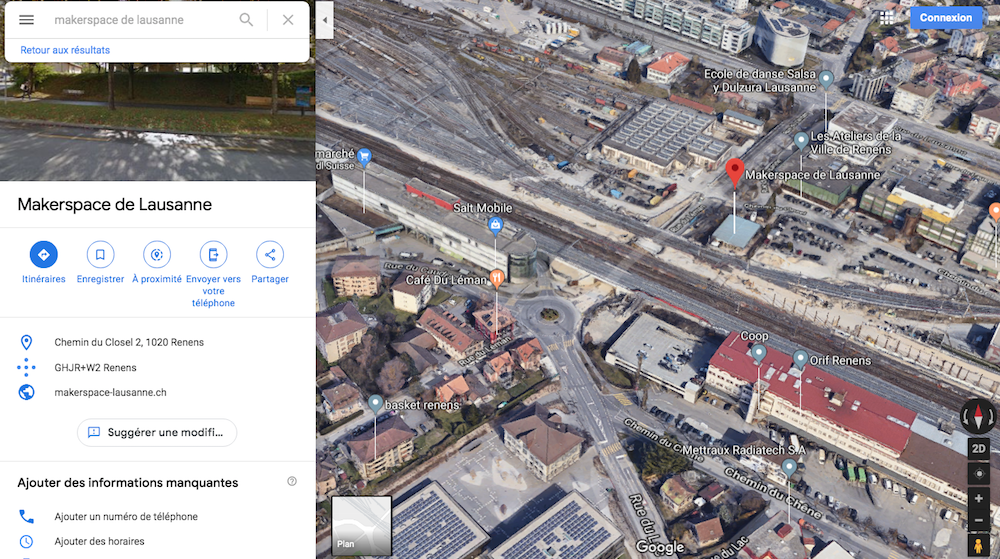Save place with Enregistrer icon

[x=100, y=254]
